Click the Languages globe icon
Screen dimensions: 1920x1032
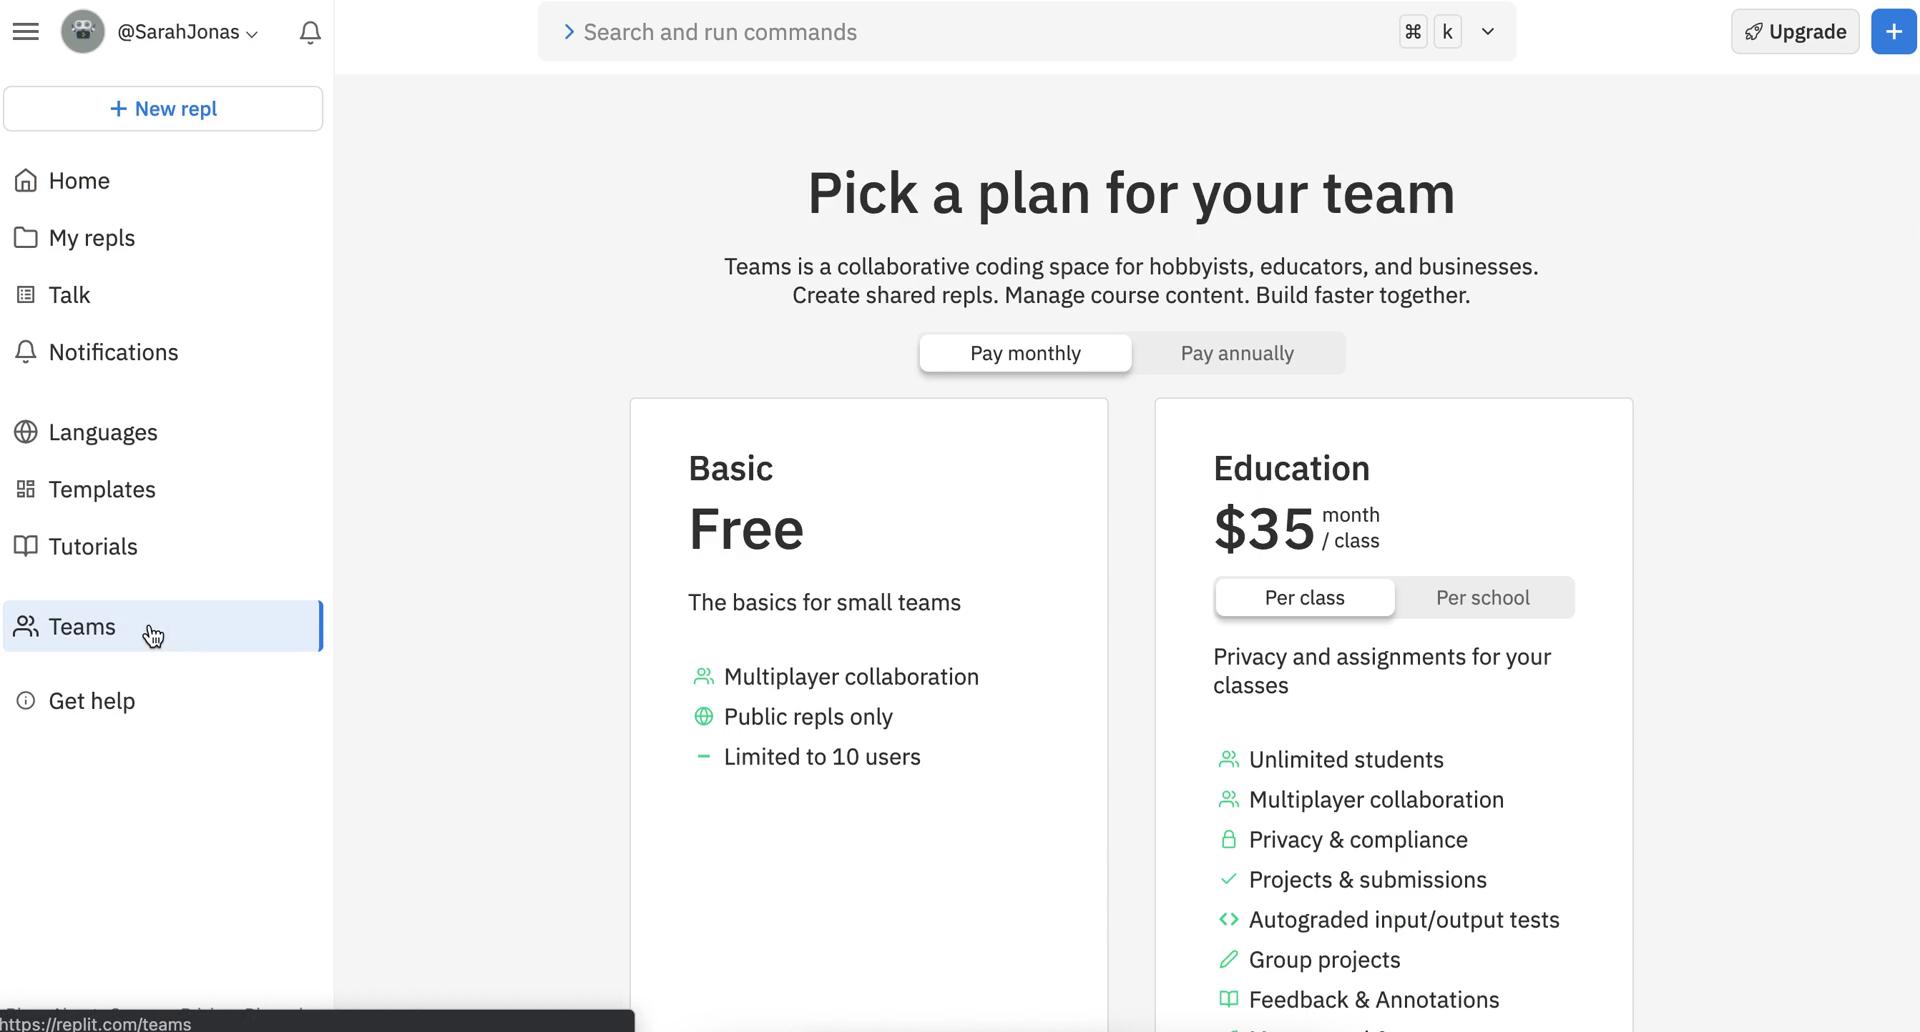26,432
